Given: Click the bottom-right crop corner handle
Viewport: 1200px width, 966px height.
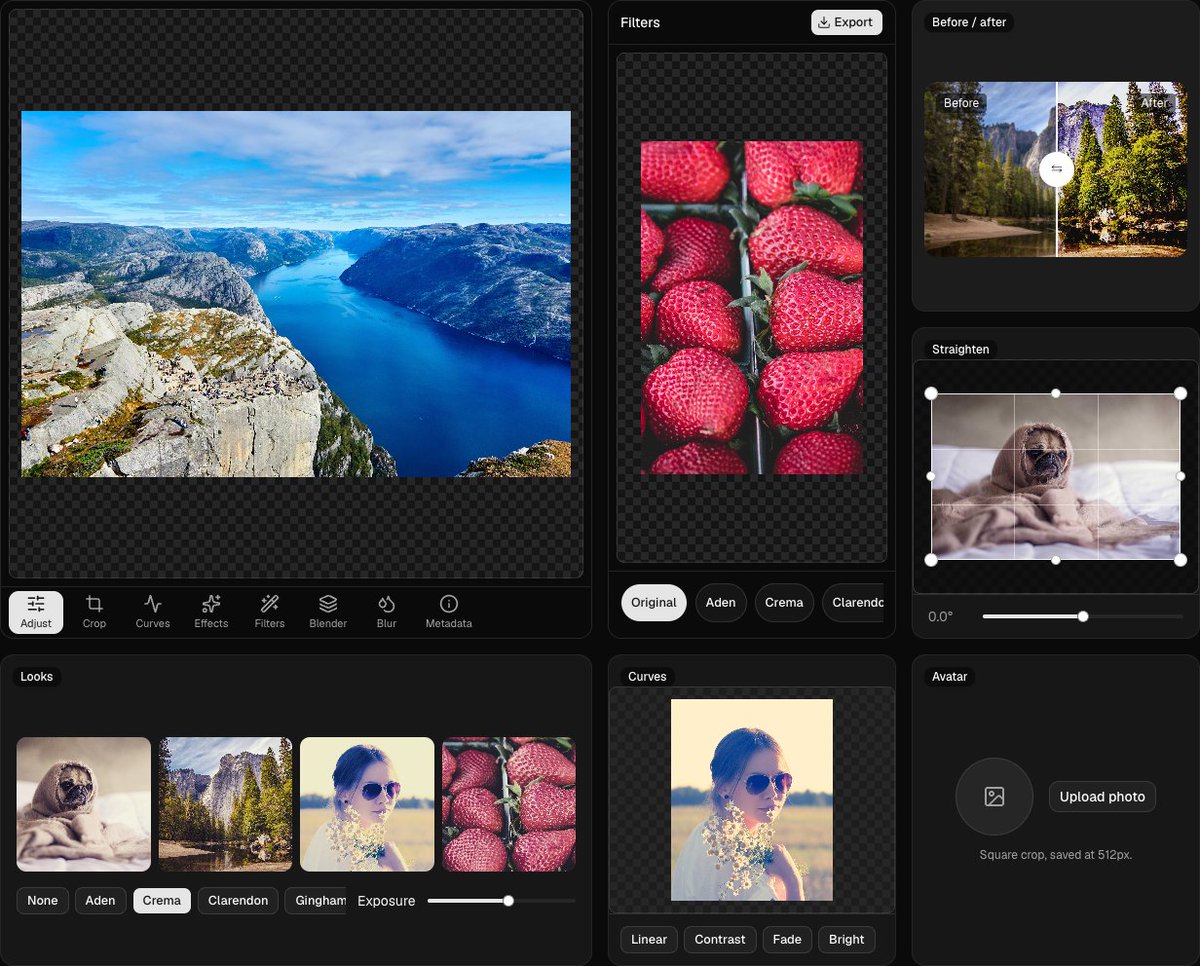Looking at the screenshot, I should [x=1180, y=560].
